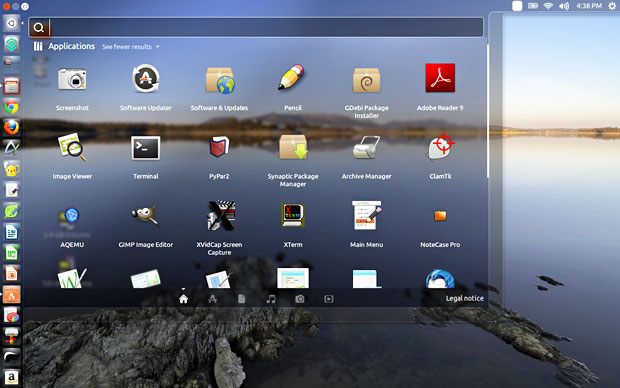Image resolution: width=620 pixels, height=388 pixels.
Task: Open XVidCap Screen Capture
Action: coord(221,216)
